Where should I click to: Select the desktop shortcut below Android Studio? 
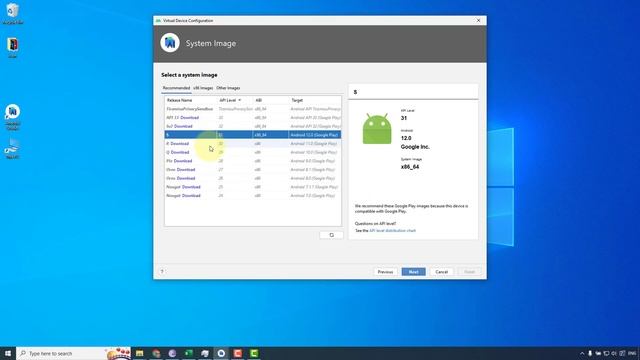[x=13, y=148]
